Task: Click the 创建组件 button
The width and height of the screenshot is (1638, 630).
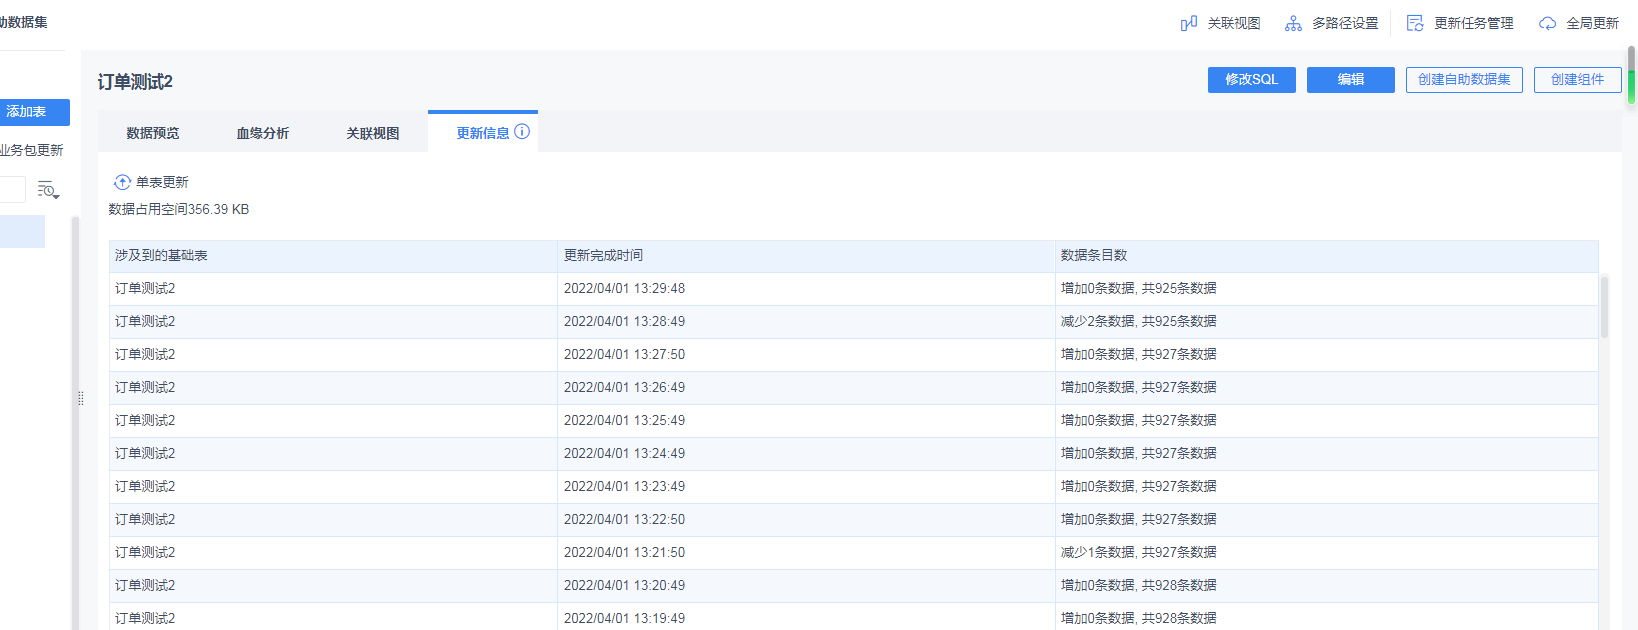Action: click(x=1577, y=80)
